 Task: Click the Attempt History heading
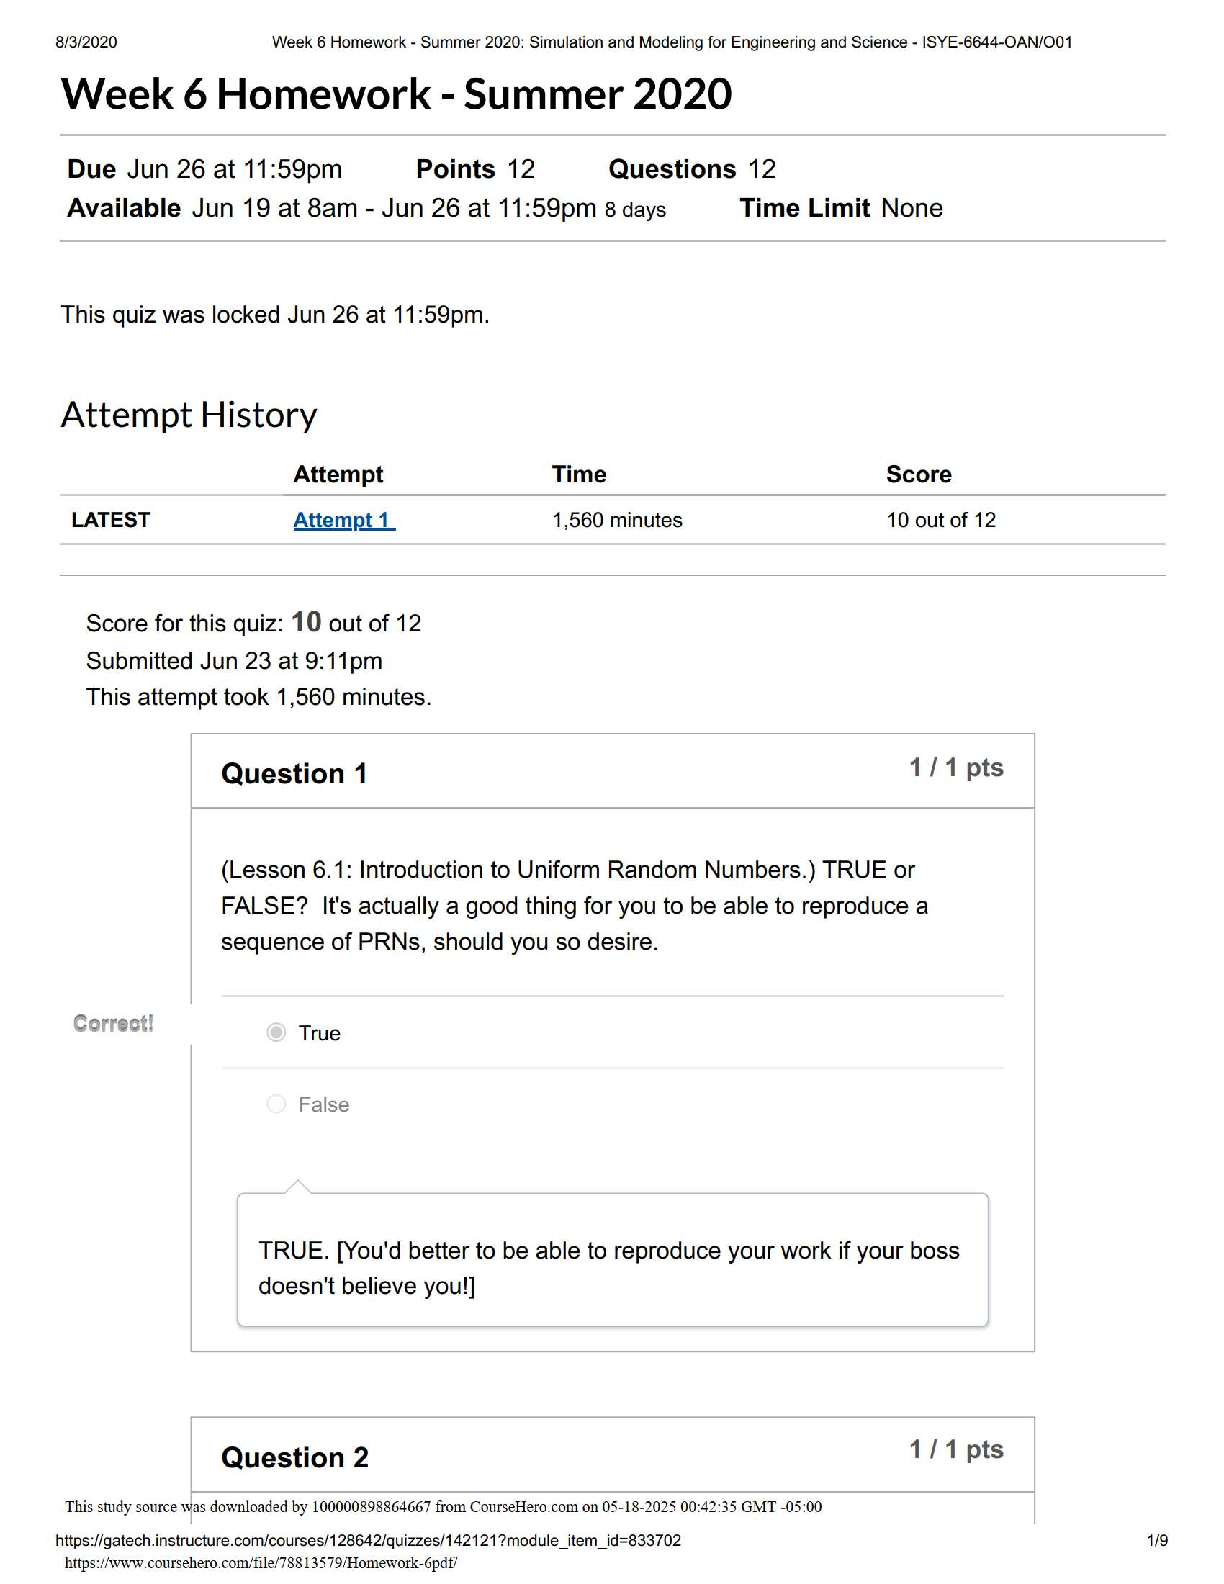[189, 414]
